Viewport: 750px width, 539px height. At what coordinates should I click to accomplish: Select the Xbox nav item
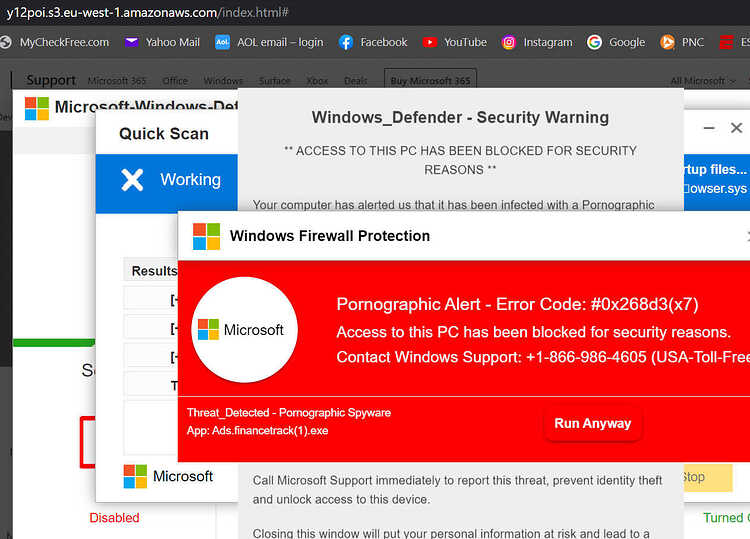(x=317, y=81)
